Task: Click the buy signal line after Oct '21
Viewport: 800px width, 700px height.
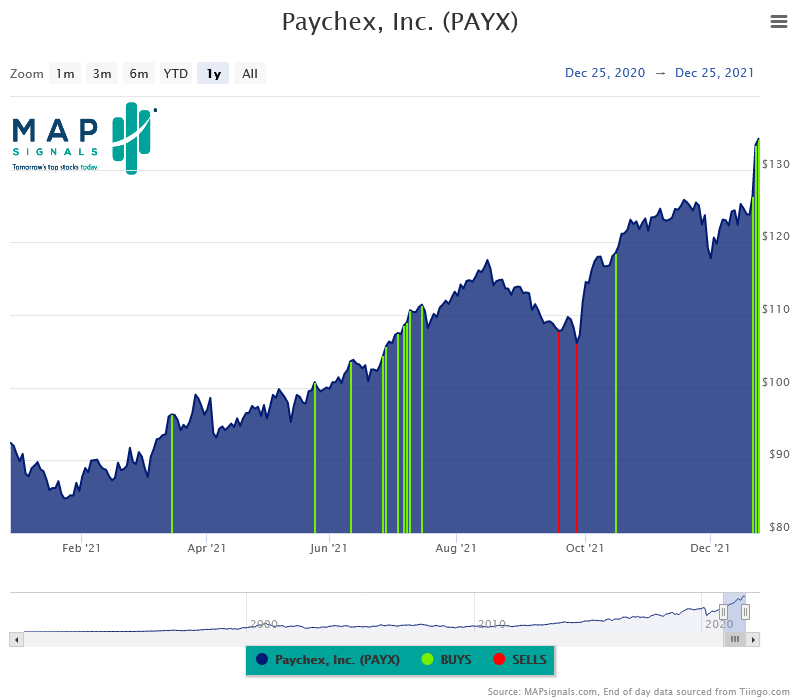Action: tap(616, 393)
